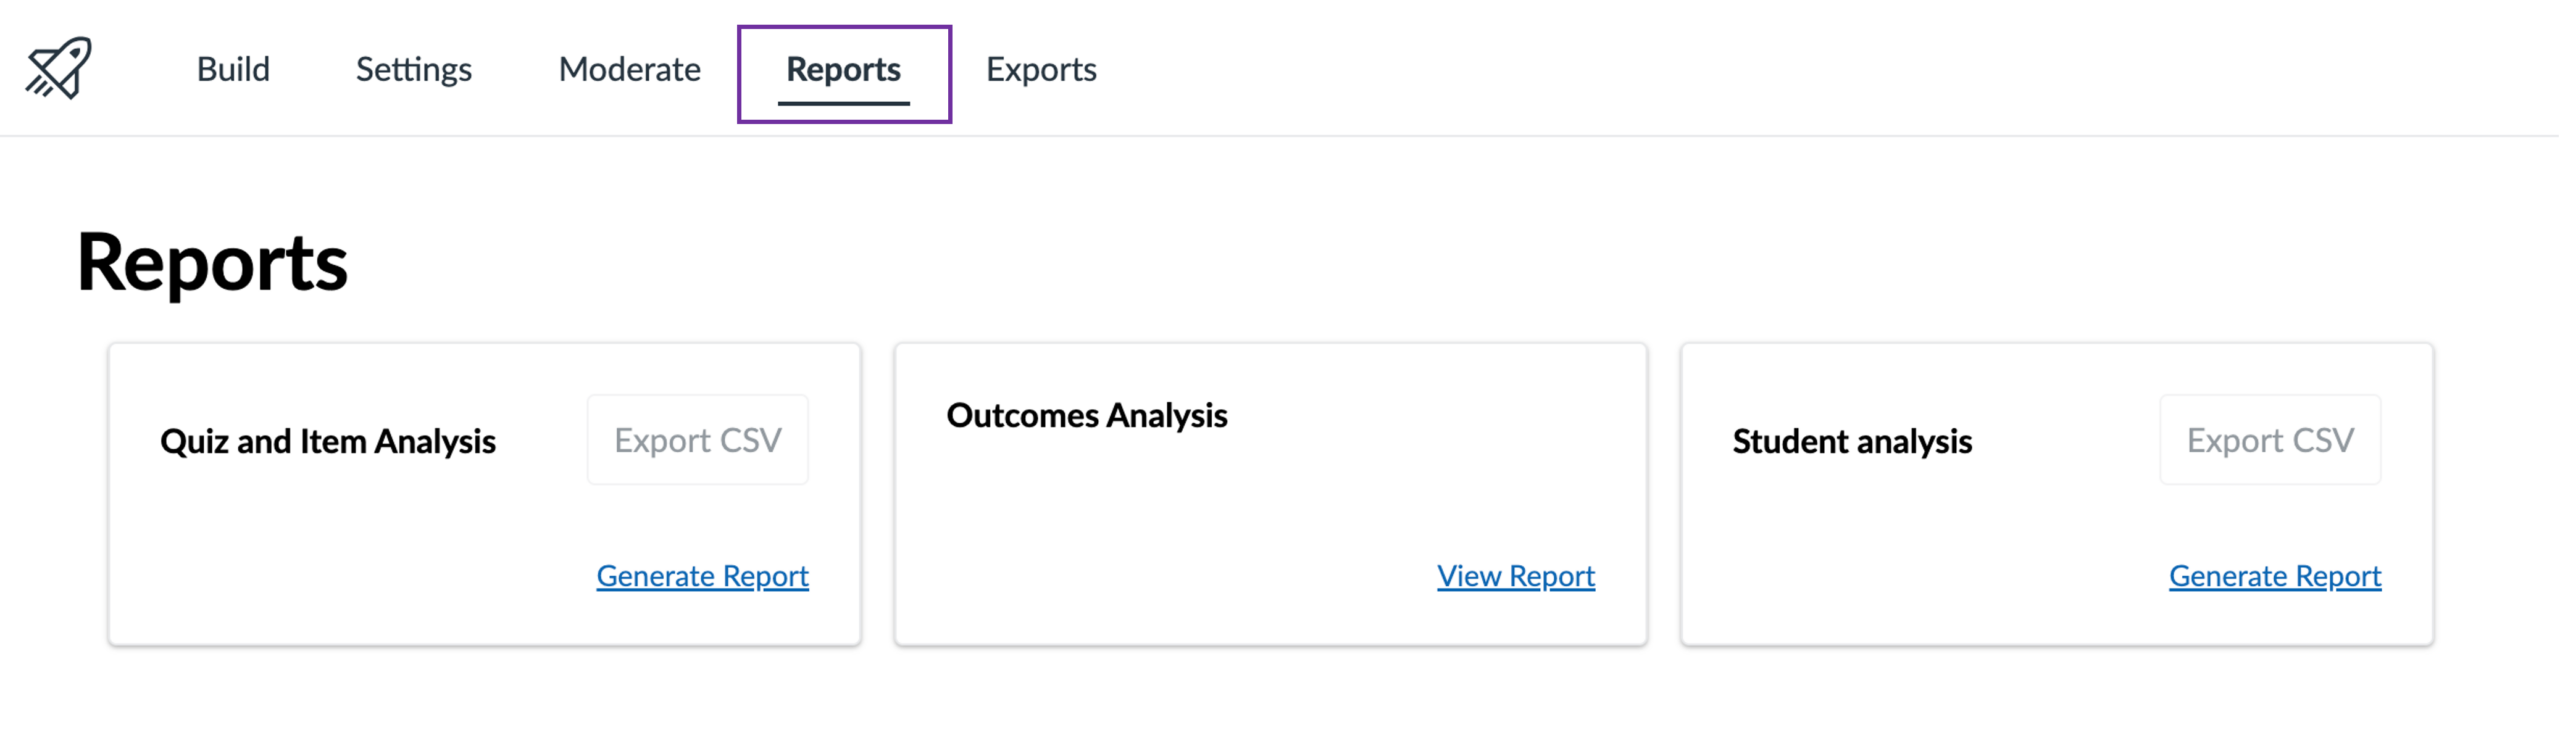Click the Student analysis heading

click(1852, 442)
